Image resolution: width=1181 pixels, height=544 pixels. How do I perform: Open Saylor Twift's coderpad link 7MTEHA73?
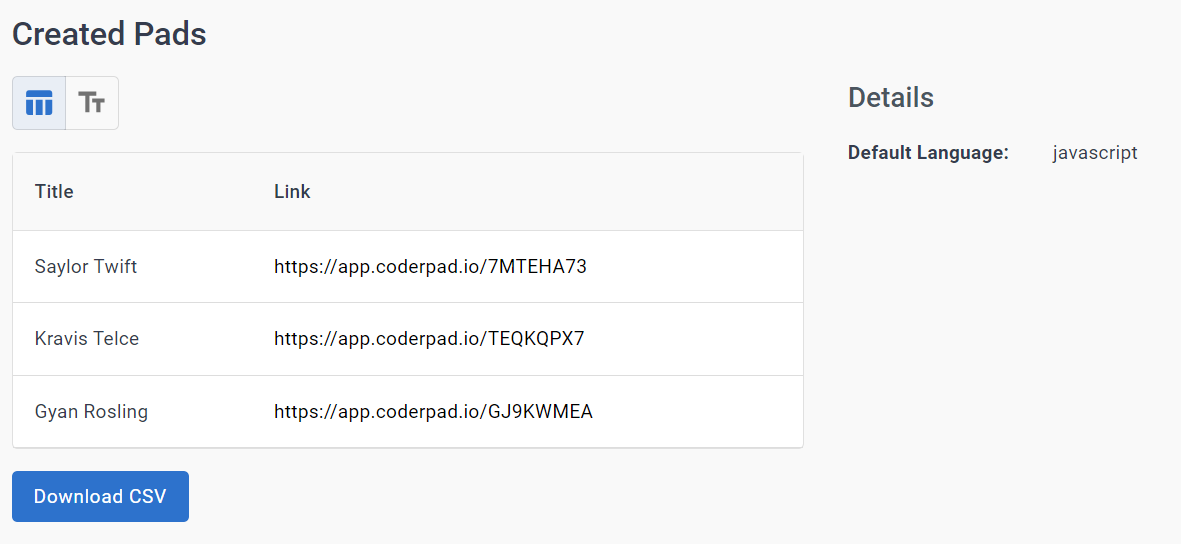[x=430, y=267]
